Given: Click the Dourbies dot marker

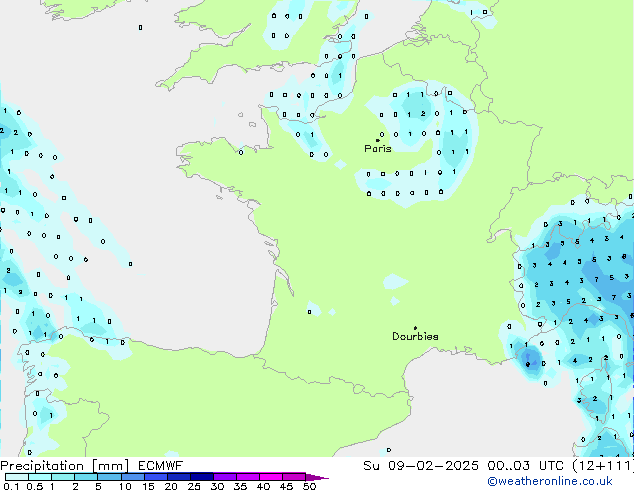Looking at the screenshot, I should (415, 328).
